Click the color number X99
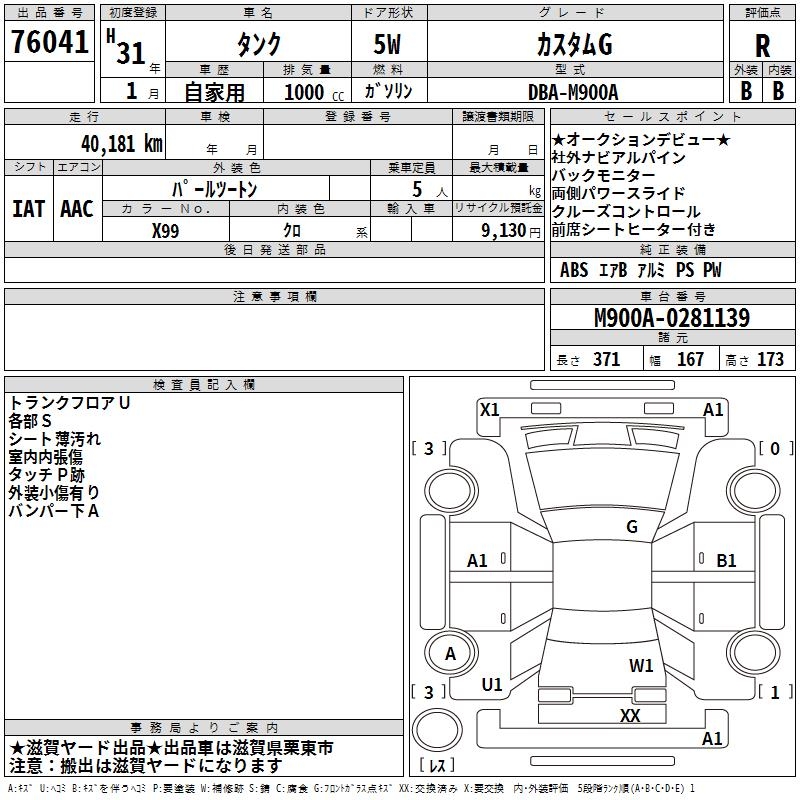Viewport: 800px width, 800px height. pyautogui.click(x=165, y=231)
